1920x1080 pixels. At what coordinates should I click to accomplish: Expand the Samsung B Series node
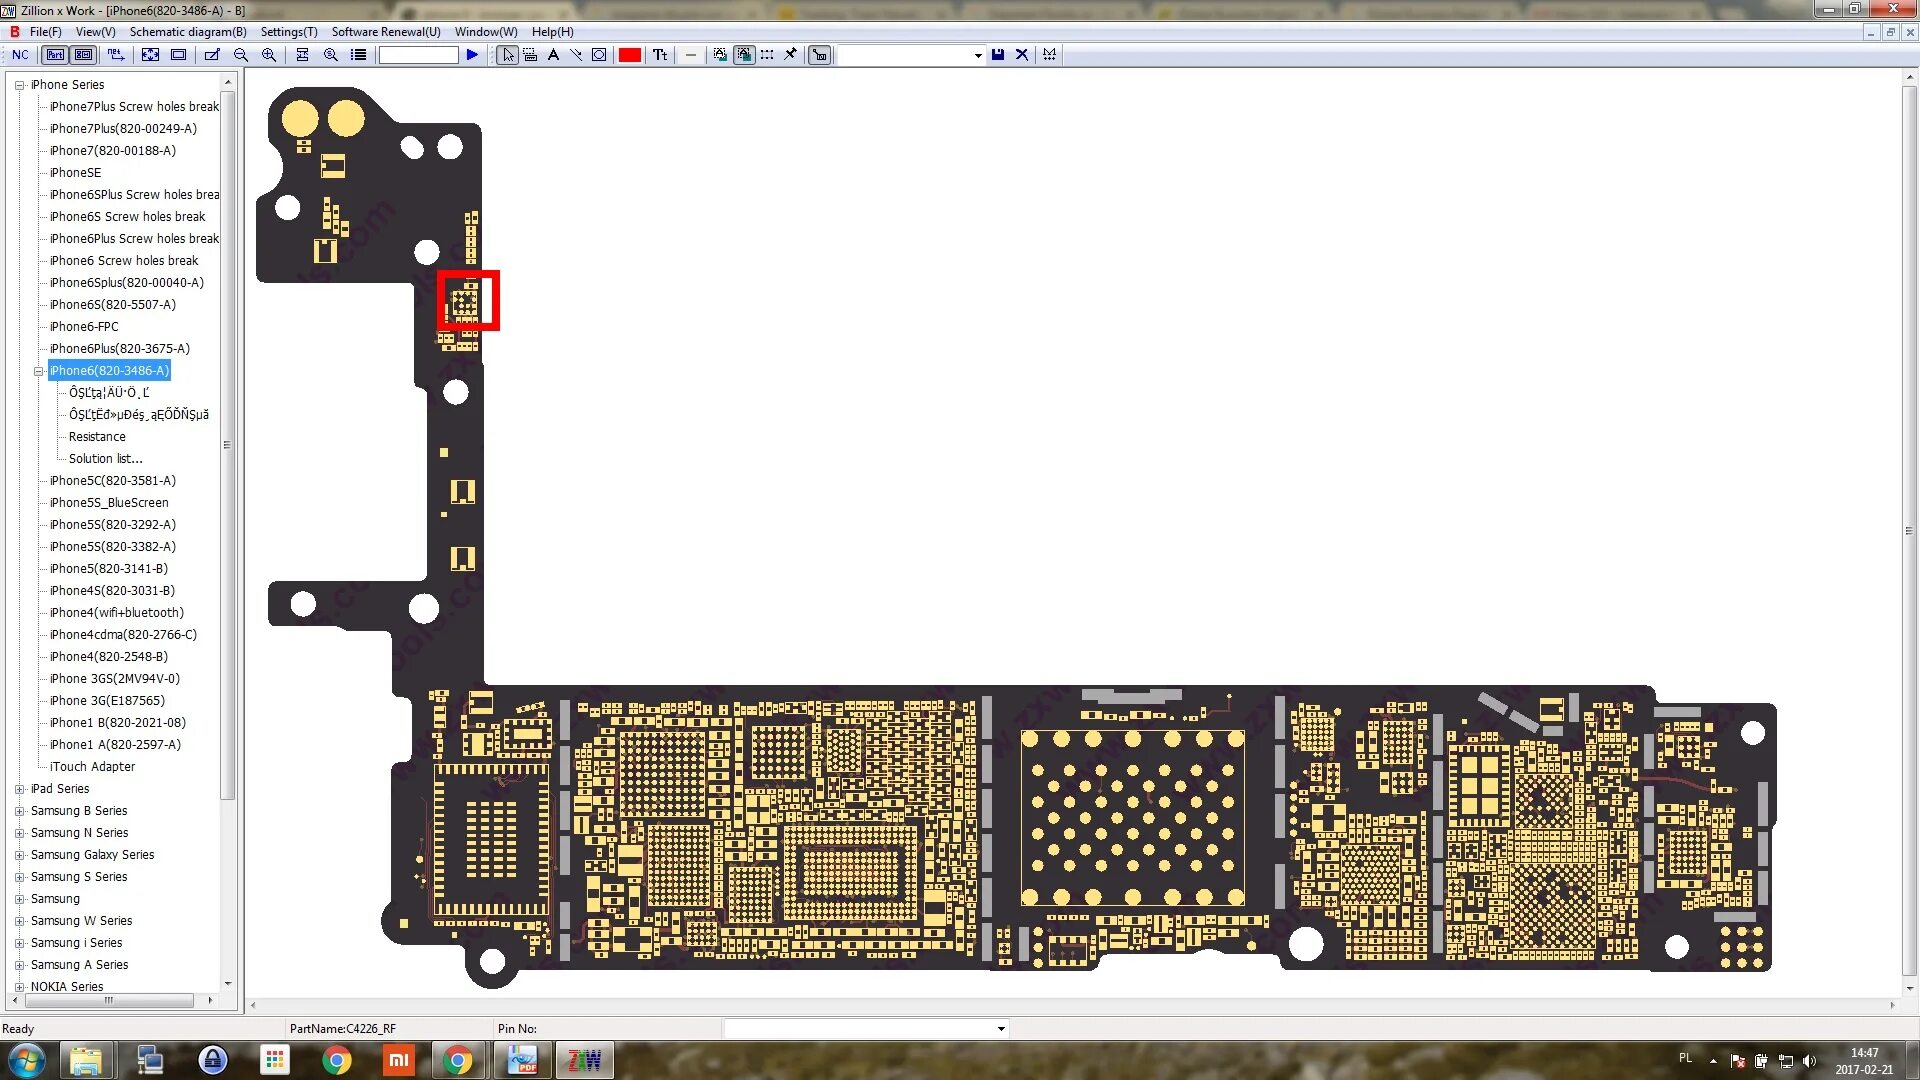(19, 811)
